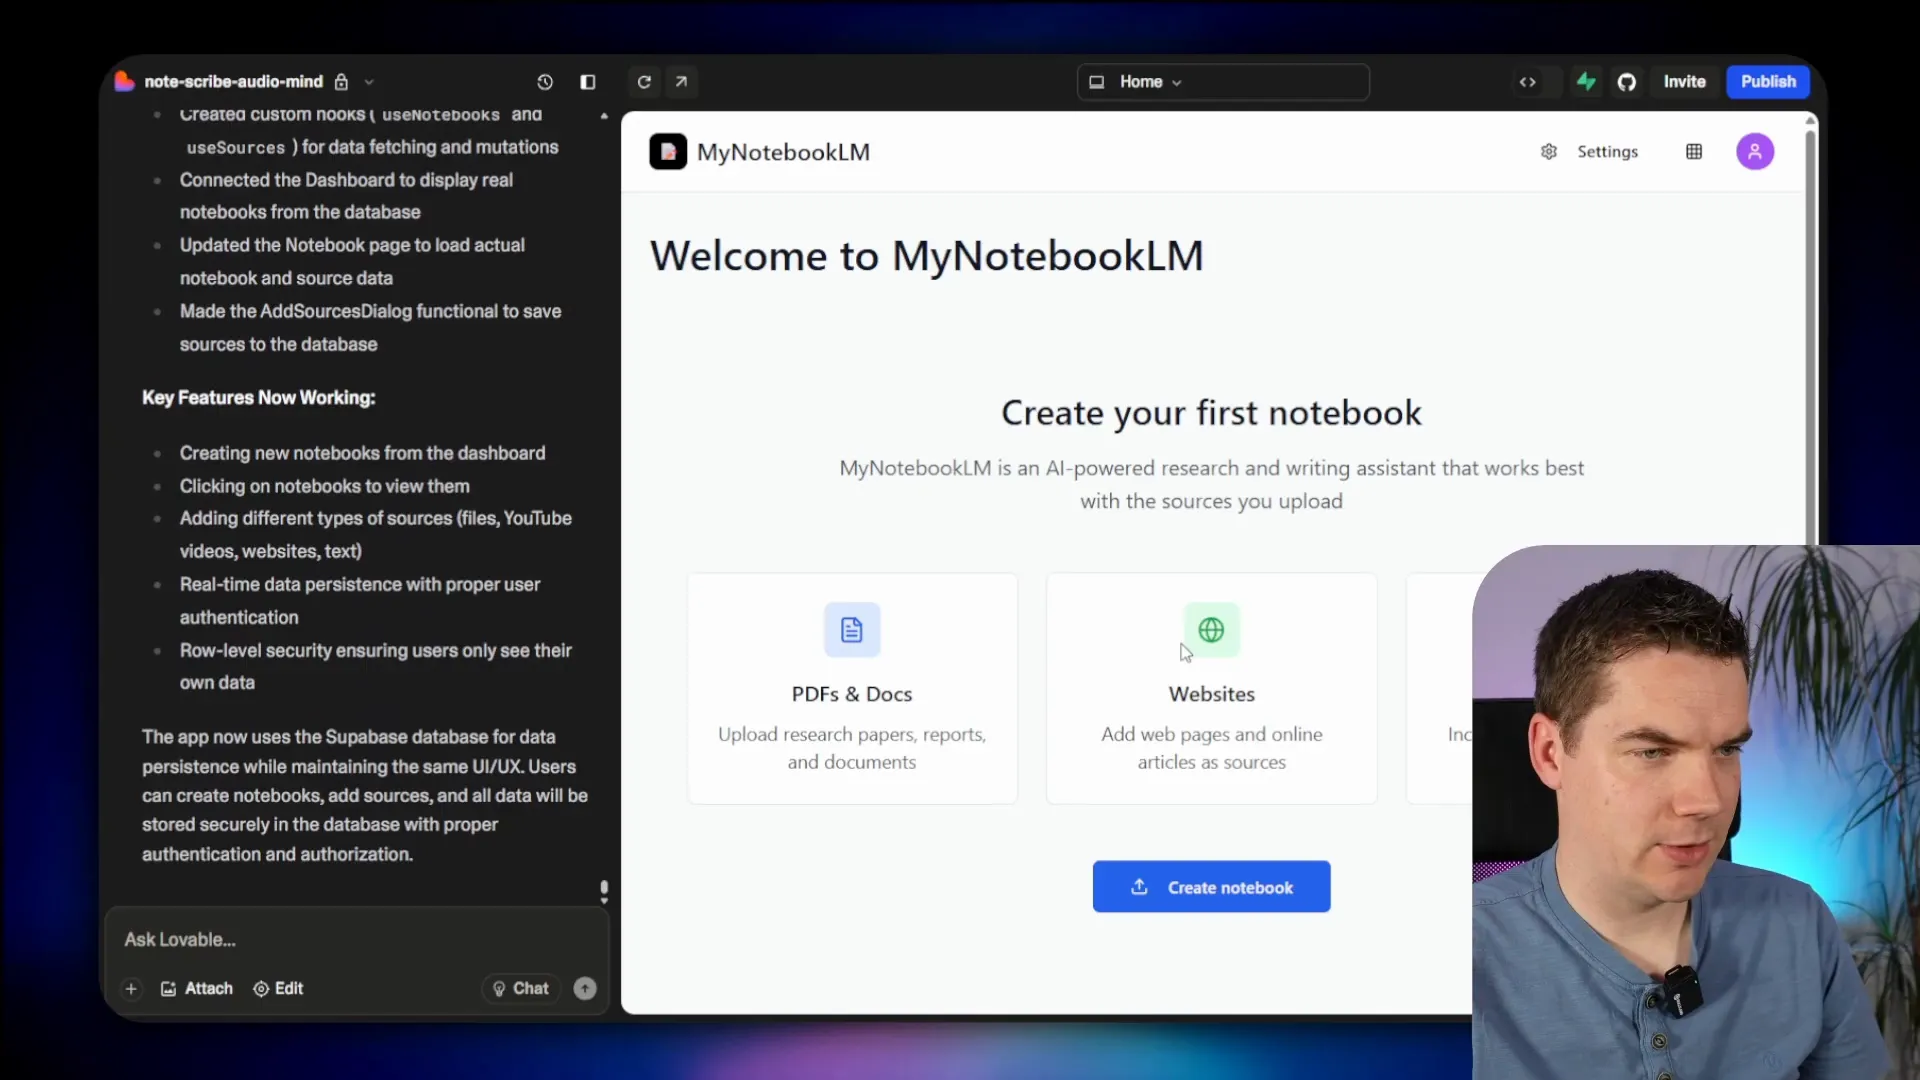The image size is (1920, 1080).
Task: Click the send arrow button
Action: point(585,989)
